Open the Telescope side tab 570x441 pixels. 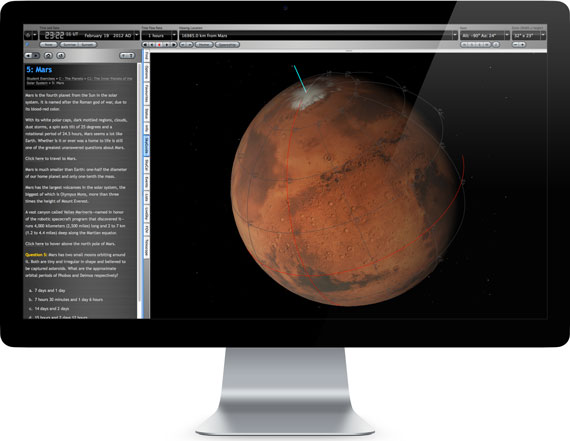tap(146, 247)
